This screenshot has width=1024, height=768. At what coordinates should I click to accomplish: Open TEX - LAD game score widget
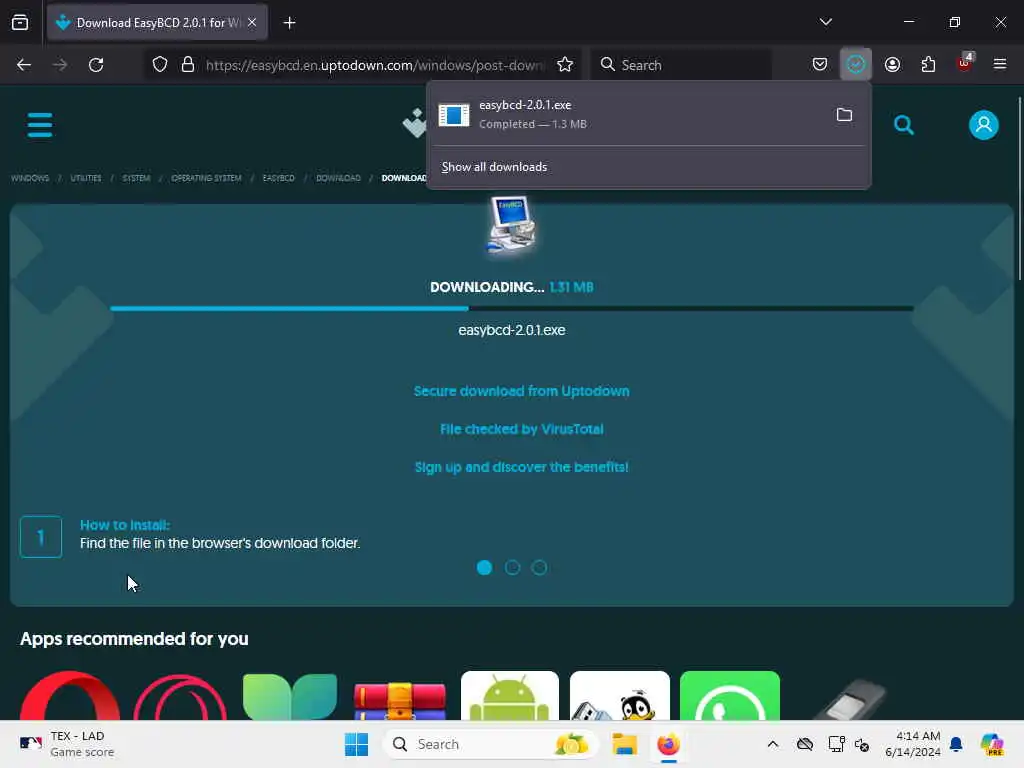tap(67, 744)
